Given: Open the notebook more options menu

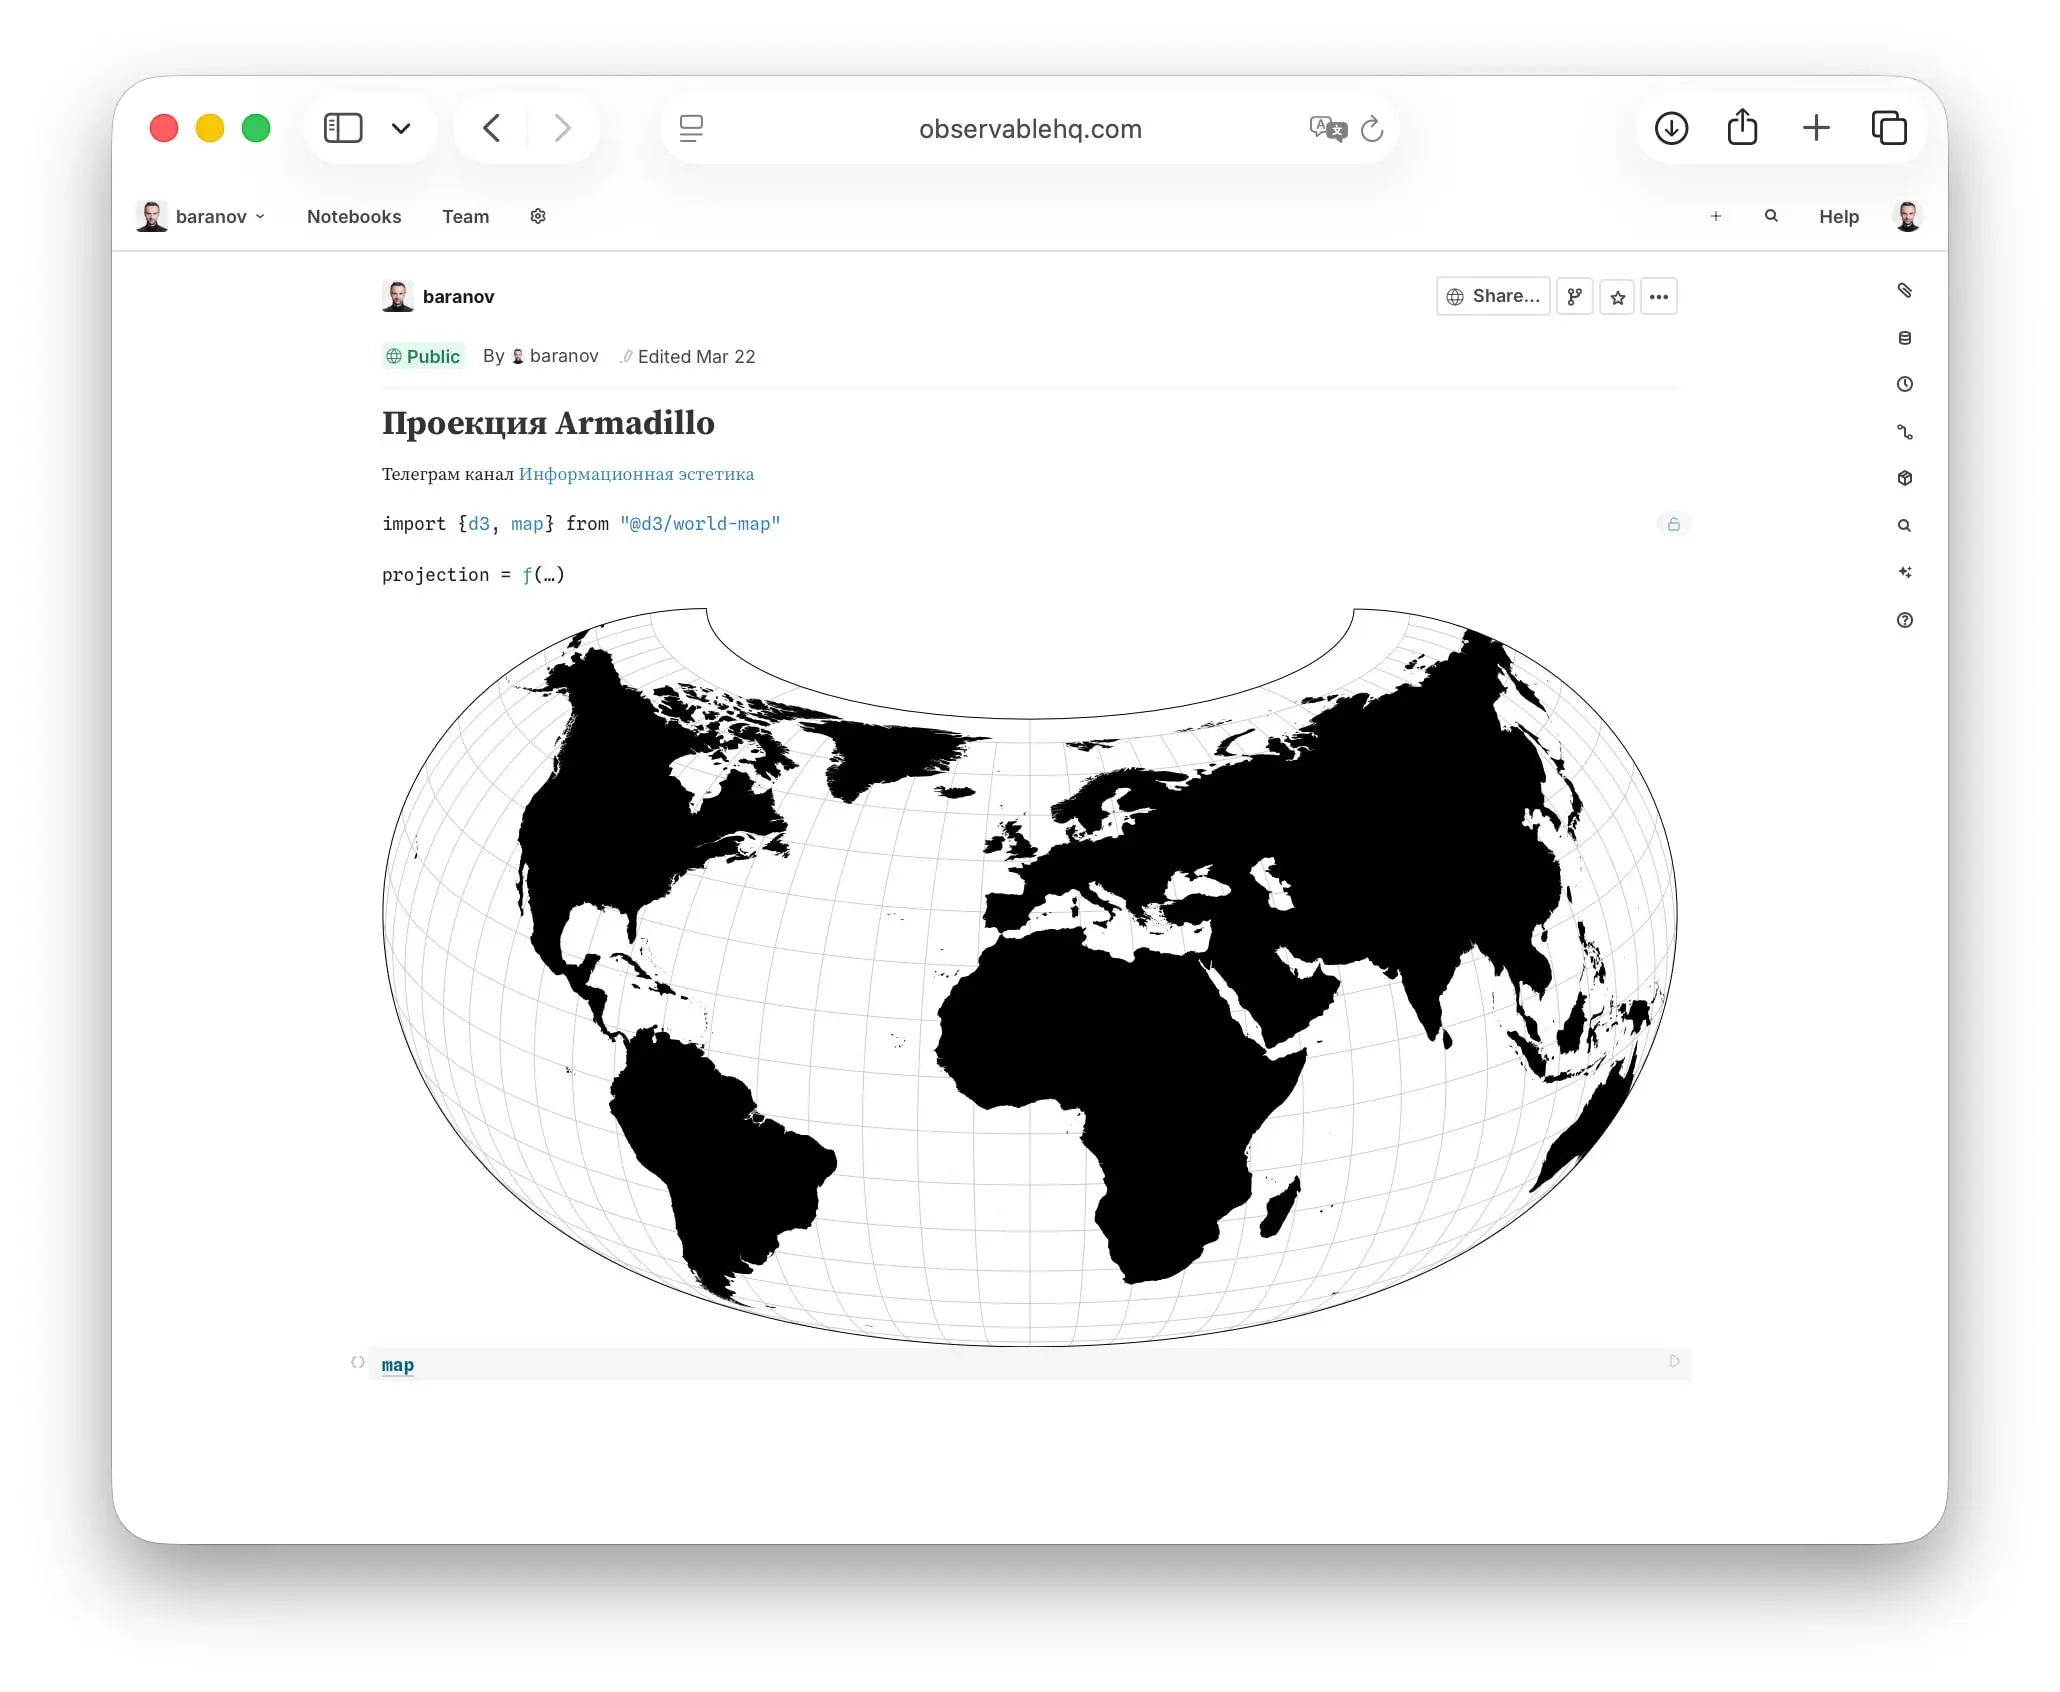Looking at the screenshot, I should pyautogui.click(x=1659, y=296).
